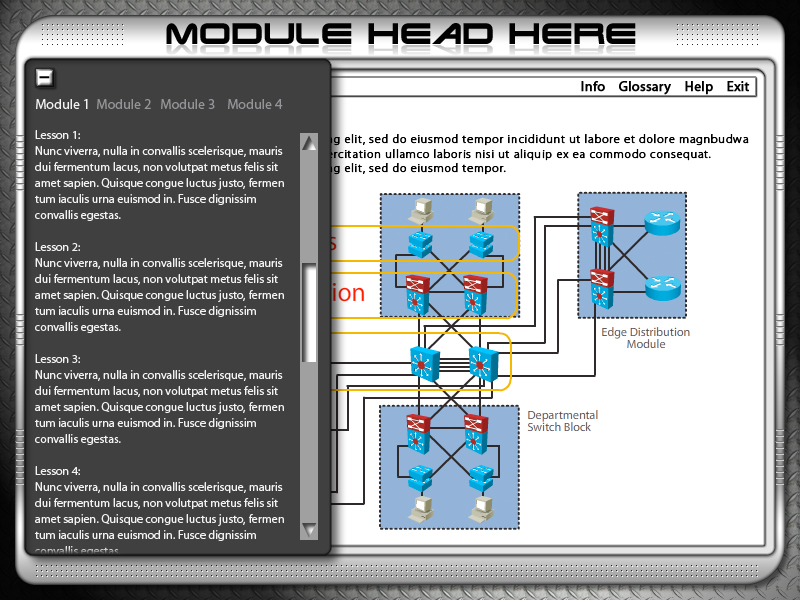Image resolution: width=800 pixels, height=600 pixels.
Task: Collapse the module panel with the minus button
Action: [x=44, y=77]
